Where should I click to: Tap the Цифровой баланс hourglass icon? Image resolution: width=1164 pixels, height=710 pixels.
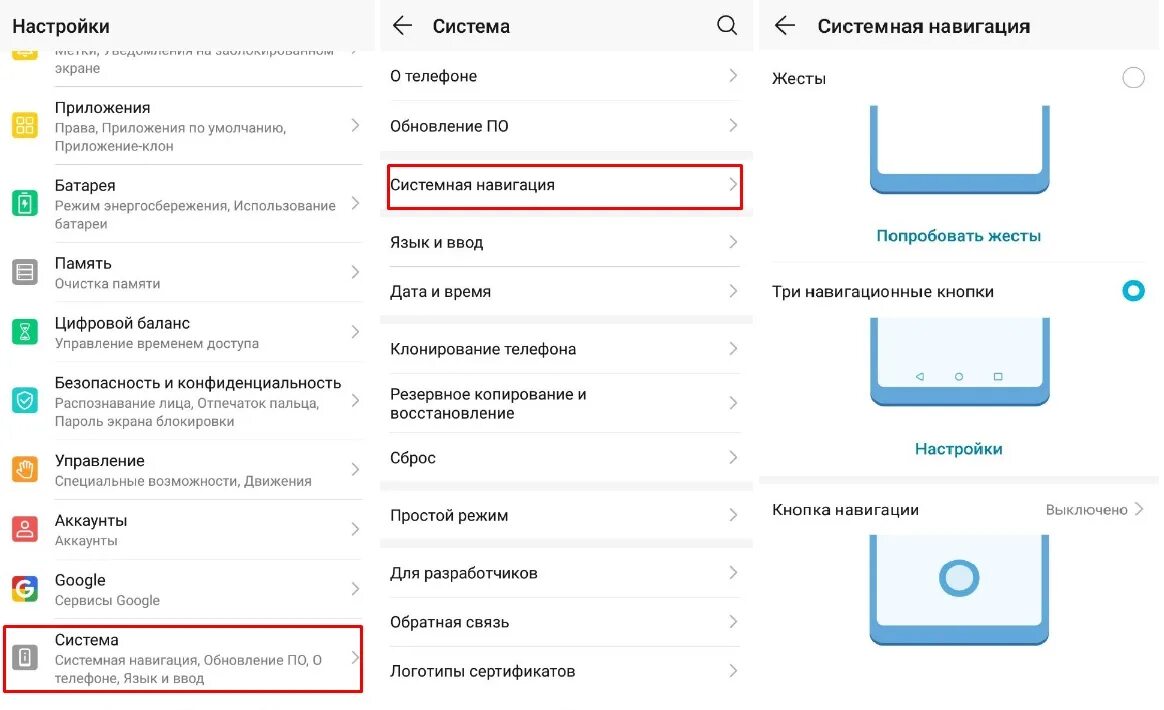point(25,332)
